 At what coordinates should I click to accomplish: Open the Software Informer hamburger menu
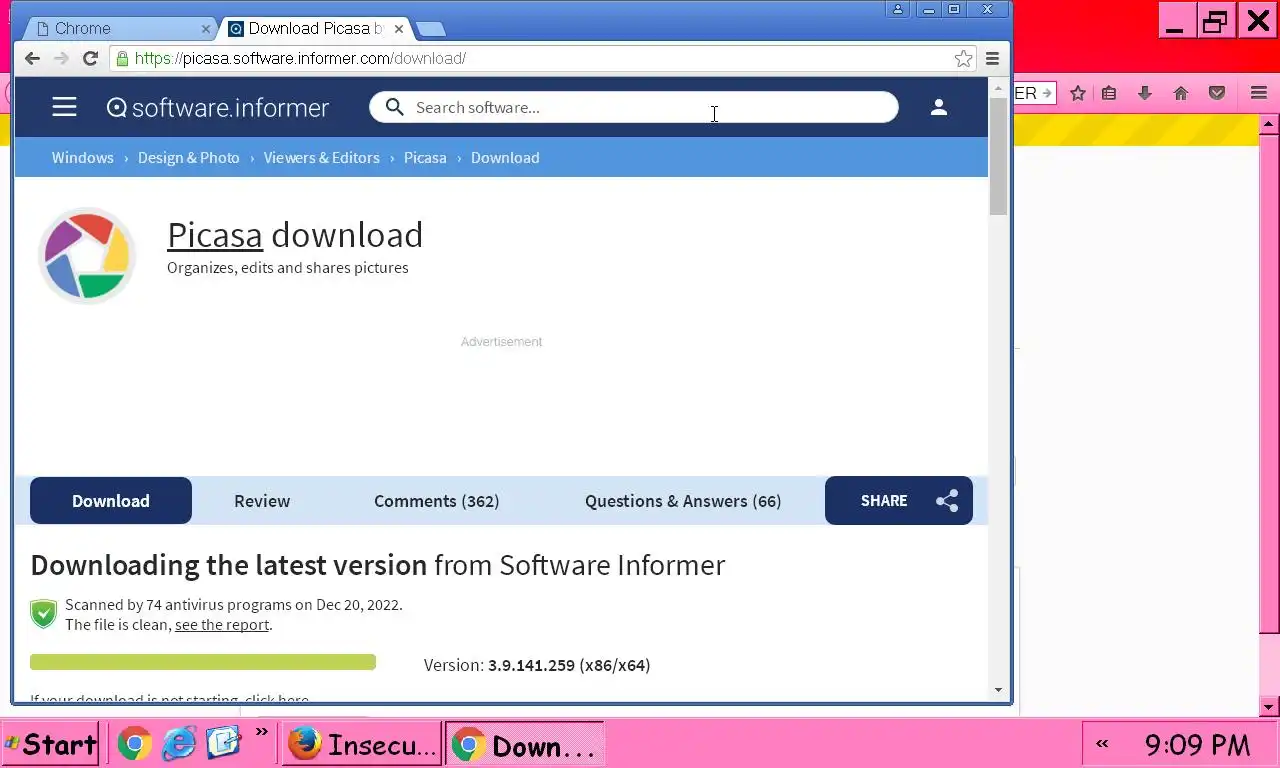click(64, 107)
